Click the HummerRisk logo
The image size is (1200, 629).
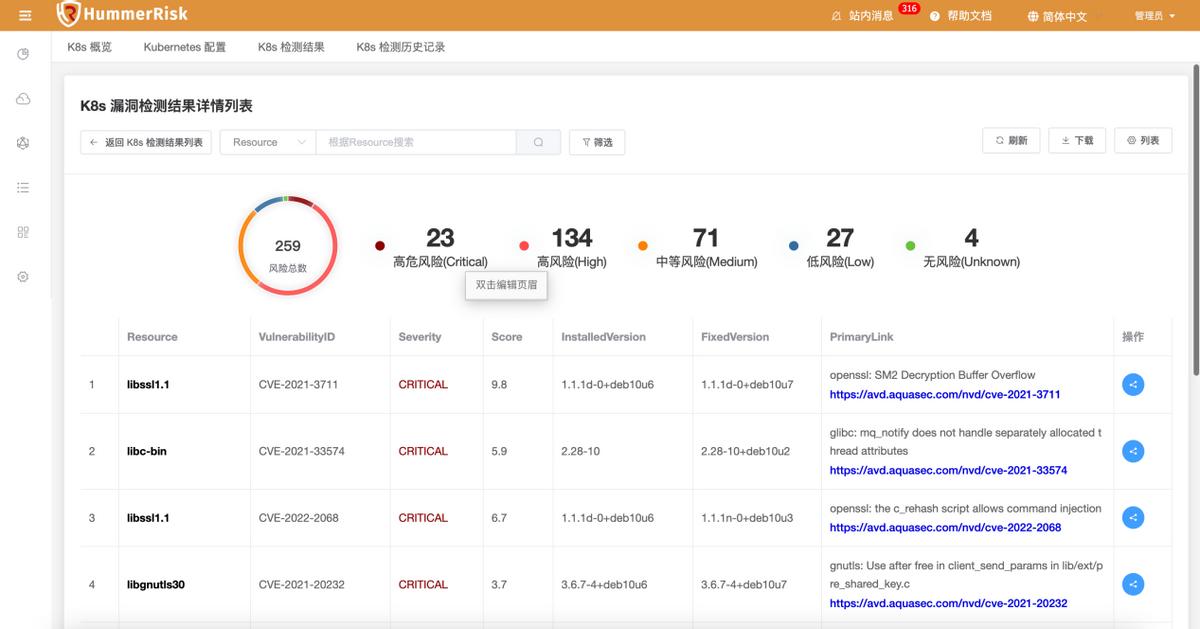(120, 15)
